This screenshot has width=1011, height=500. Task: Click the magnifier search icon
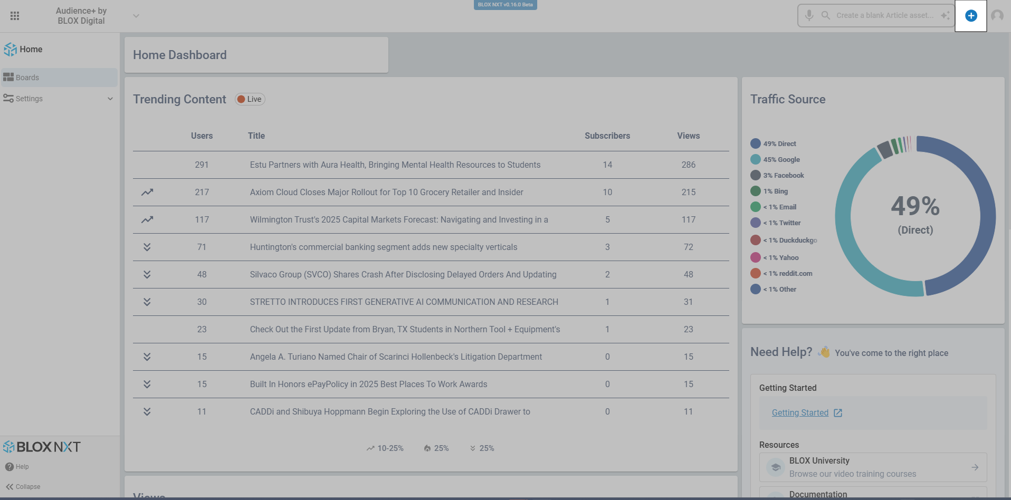tap(826, 16)
